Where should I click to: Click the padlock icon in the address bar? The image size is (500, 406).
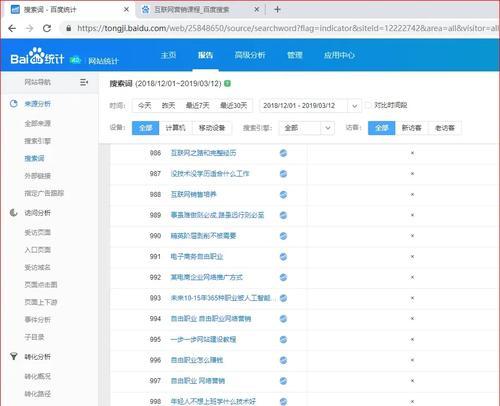point(69,28)
